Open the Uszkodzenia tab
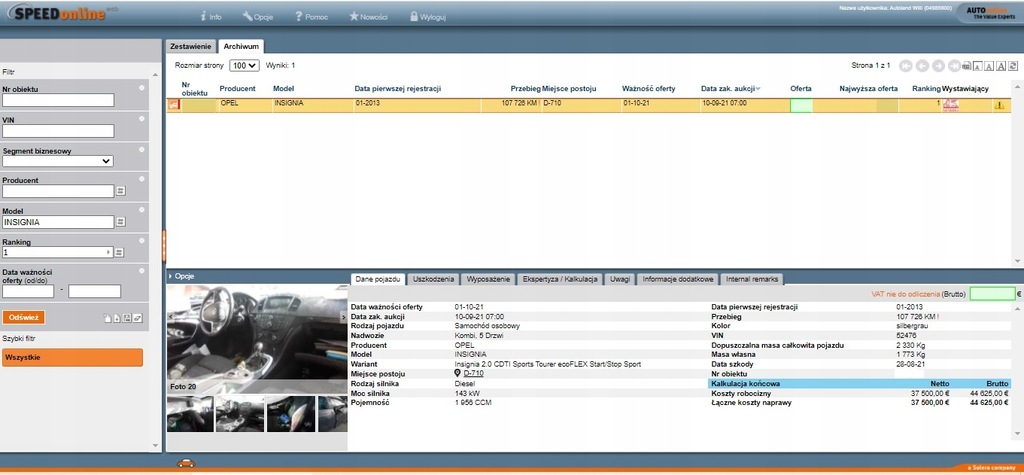The image size is (1024, 475). point(433,279)
